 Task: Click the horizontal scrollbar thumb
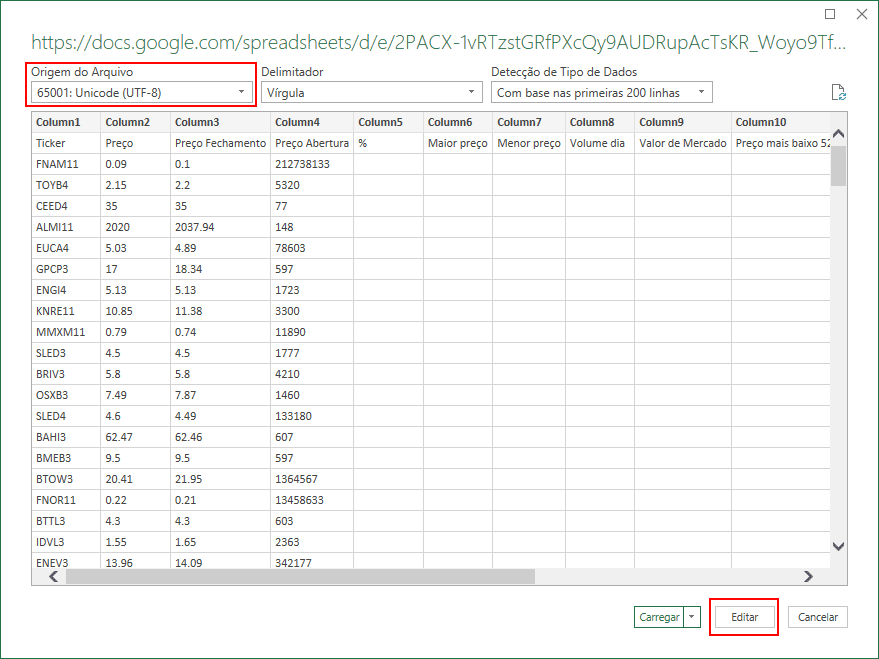300,577
